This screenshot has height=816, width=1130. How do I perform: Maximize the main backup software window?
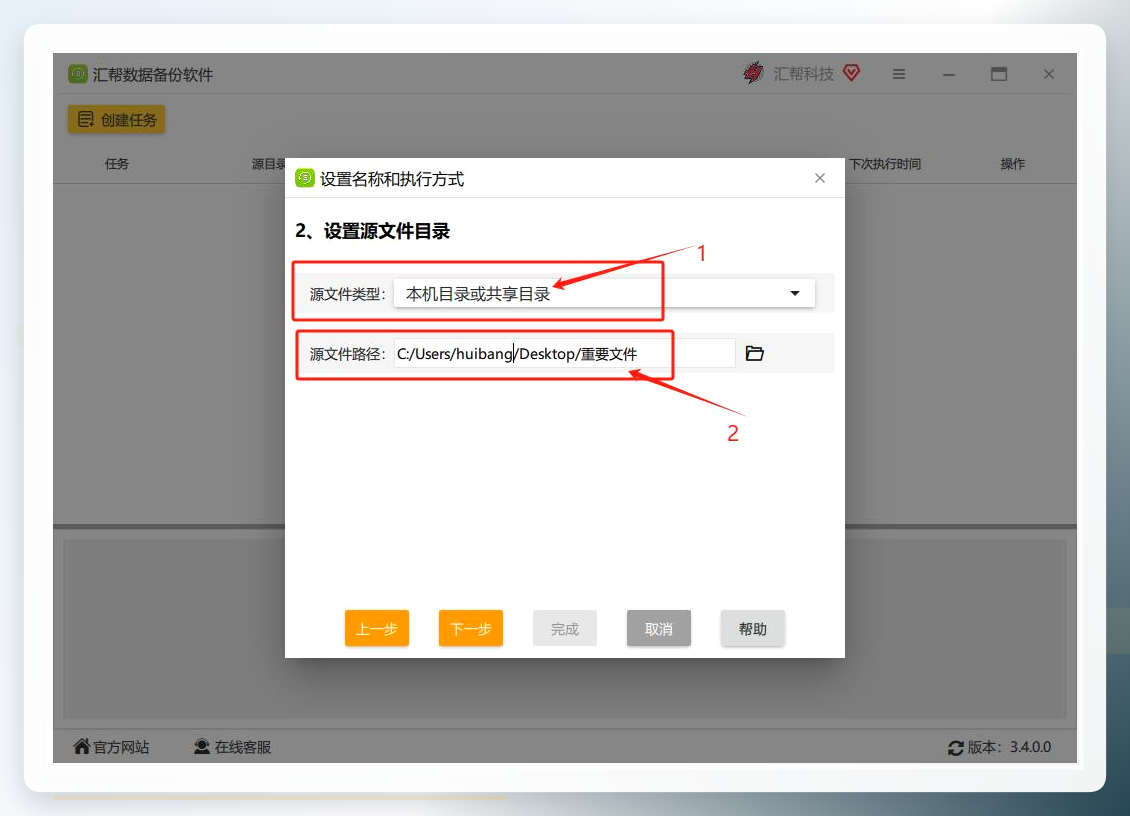(999, 74)
